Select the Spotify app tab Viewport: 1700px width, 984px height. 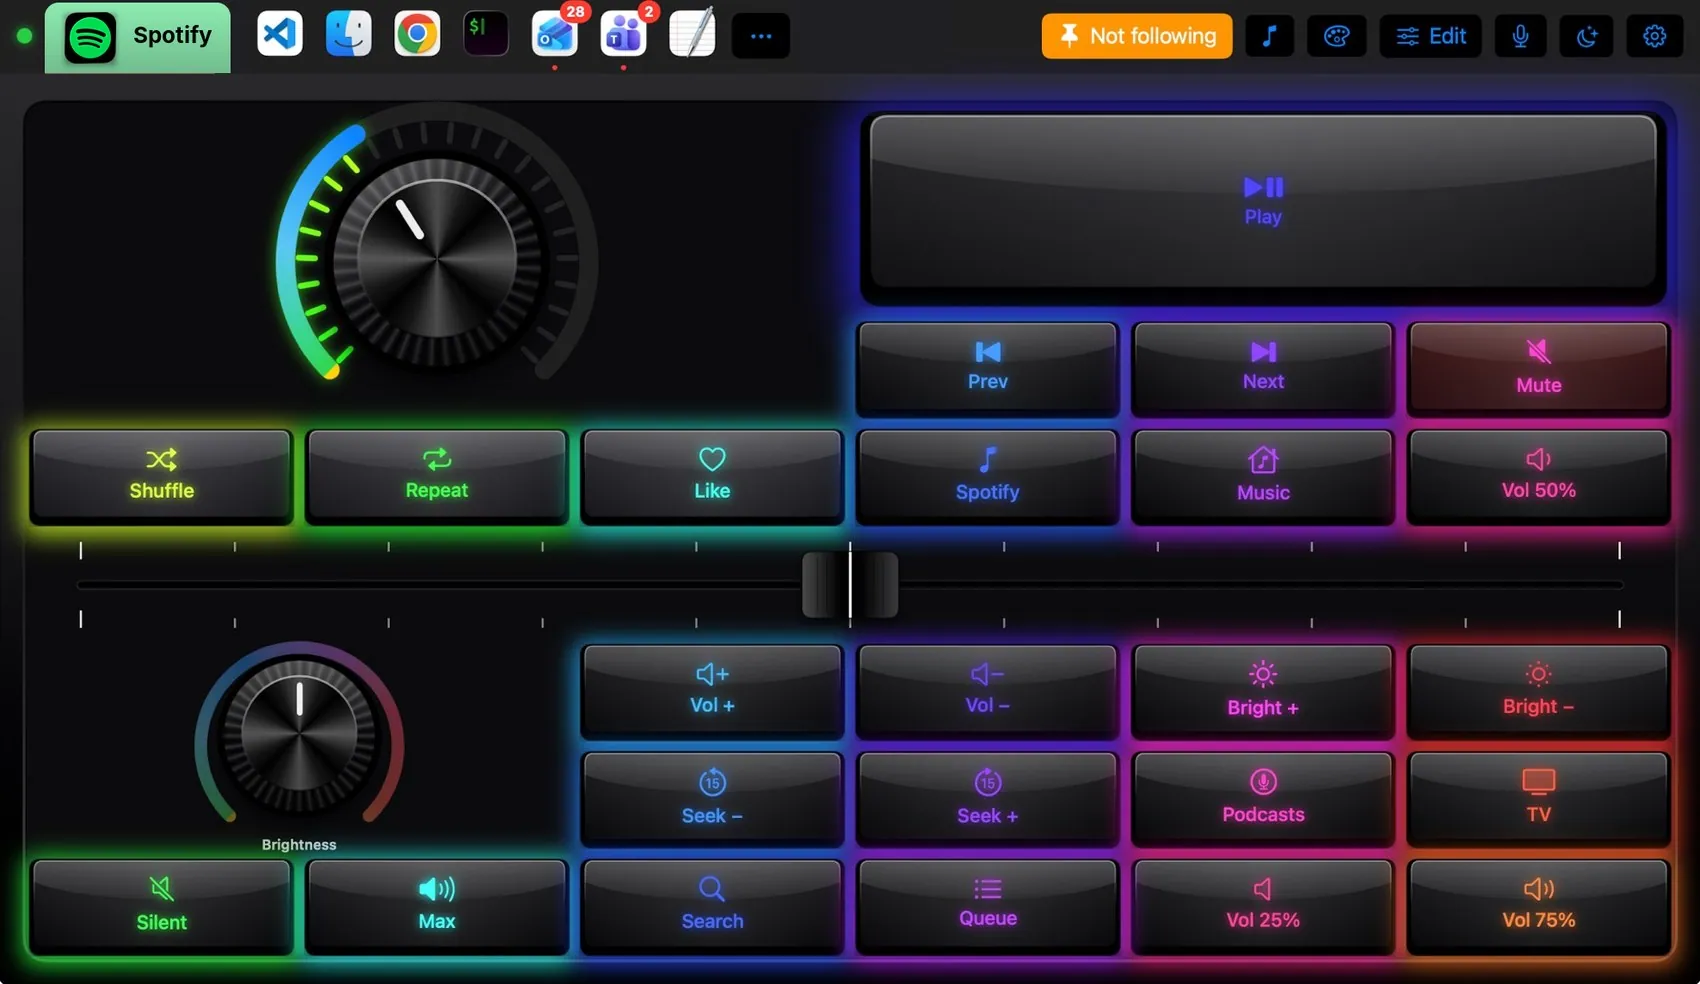137,37
